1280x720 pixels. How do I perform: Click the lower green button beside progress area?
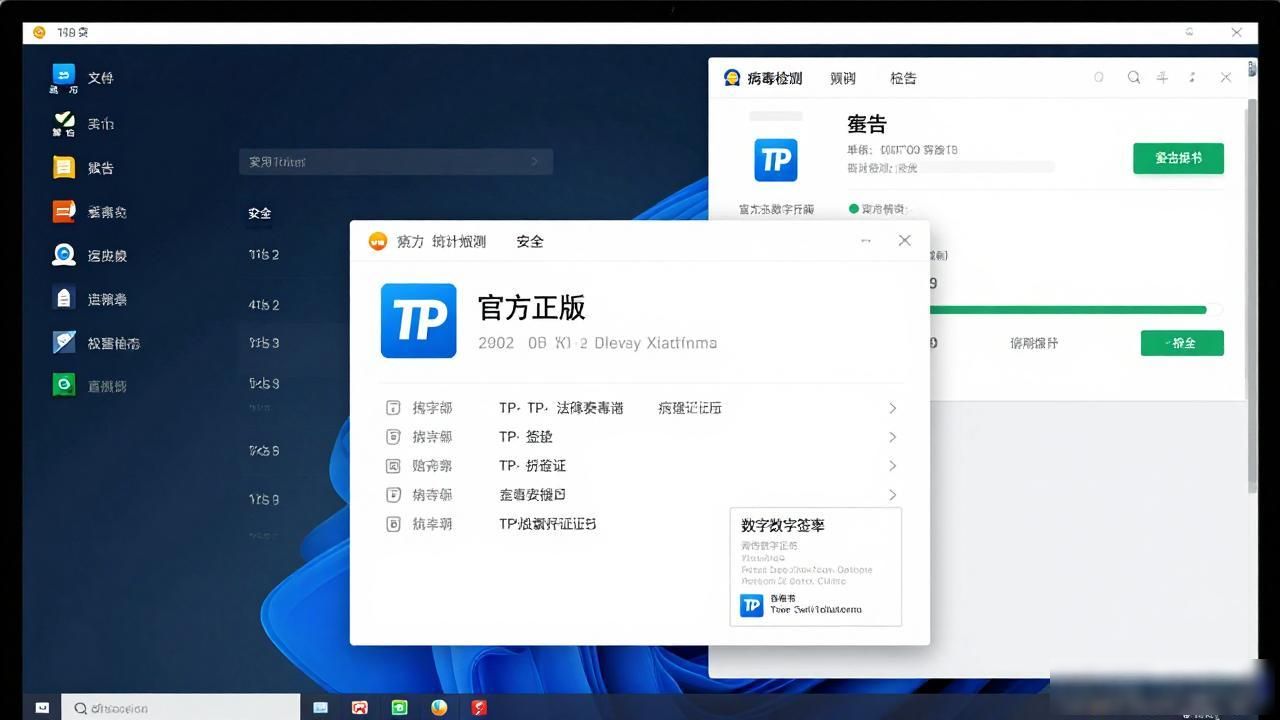pos(1182,342)
